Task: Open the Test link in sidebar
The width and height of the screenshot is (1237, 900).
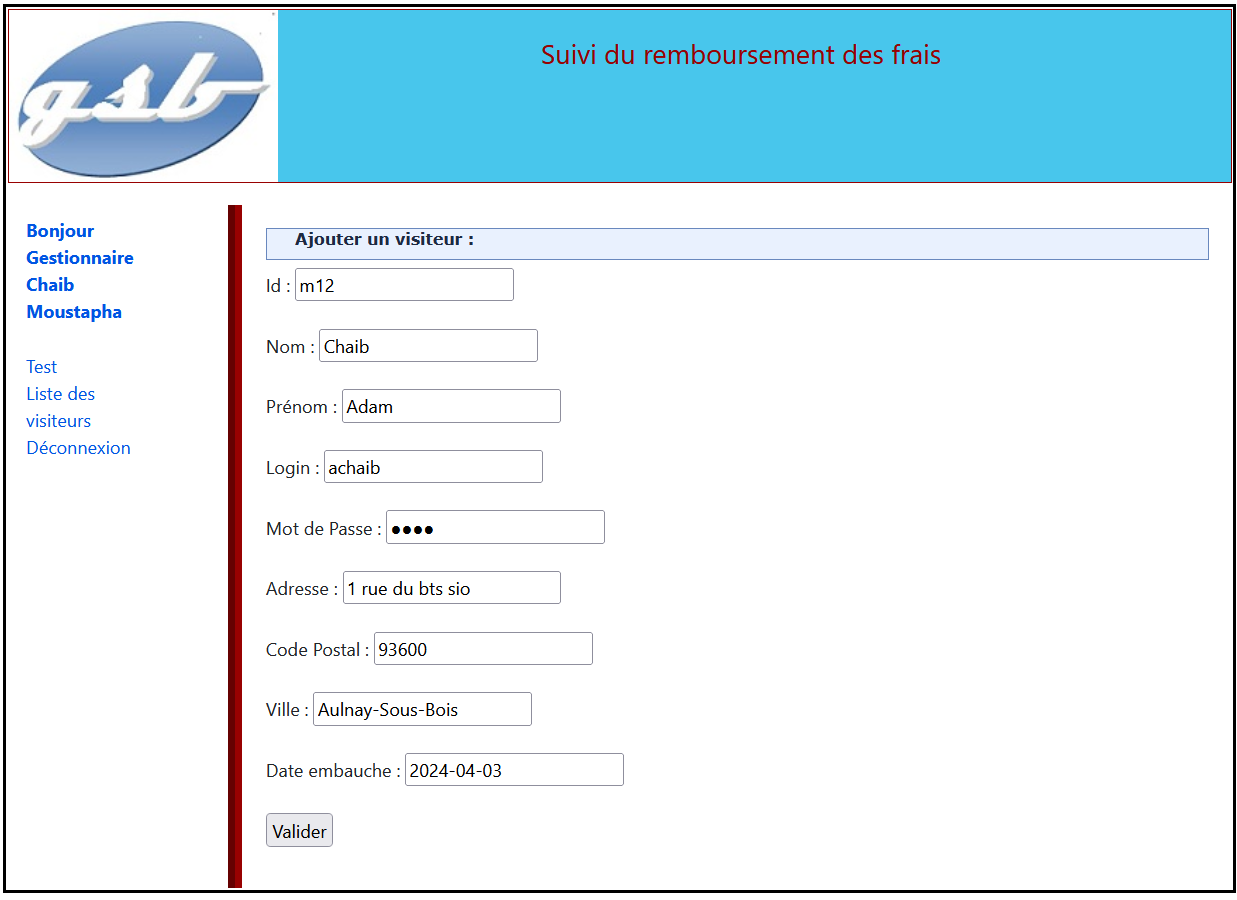Action: [x=42, y=367]
